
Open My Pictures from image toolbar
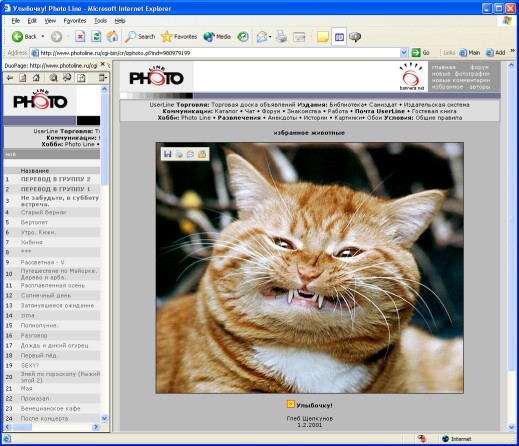click(x=202, y=154)
